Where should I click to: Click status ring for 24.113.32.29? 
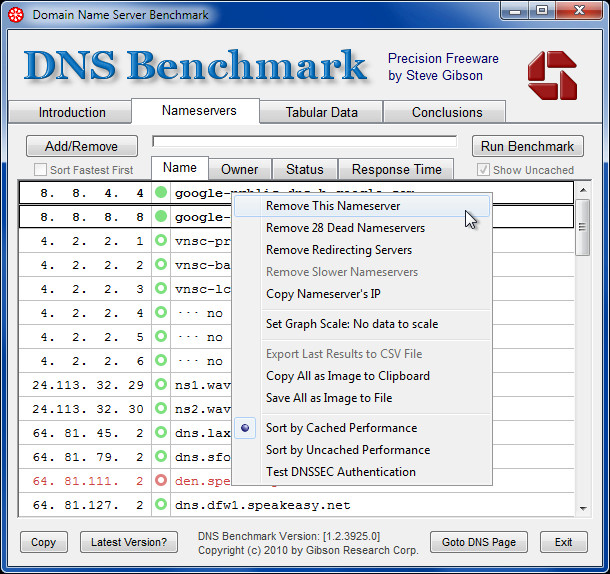pos(161,384)
